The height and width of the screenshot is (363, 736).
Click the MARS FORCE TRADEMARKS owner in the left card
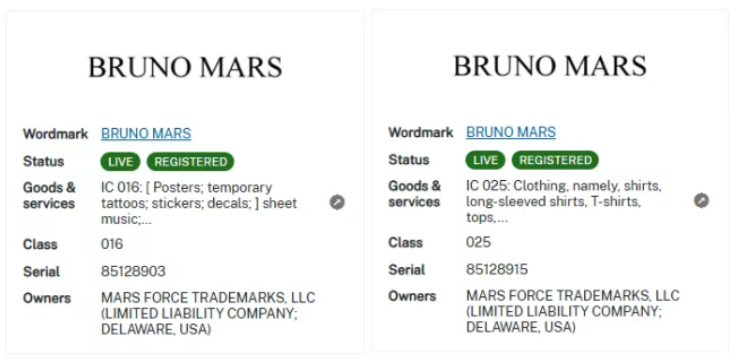tap(208, 314)
